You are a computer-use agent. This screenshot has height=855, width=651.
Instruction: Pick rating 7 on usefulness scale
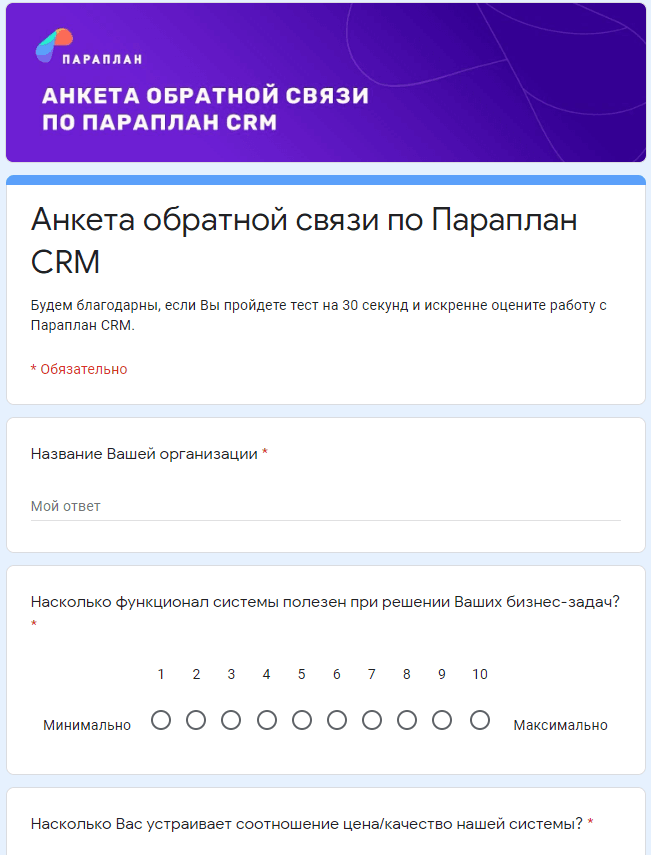(371, 720)
